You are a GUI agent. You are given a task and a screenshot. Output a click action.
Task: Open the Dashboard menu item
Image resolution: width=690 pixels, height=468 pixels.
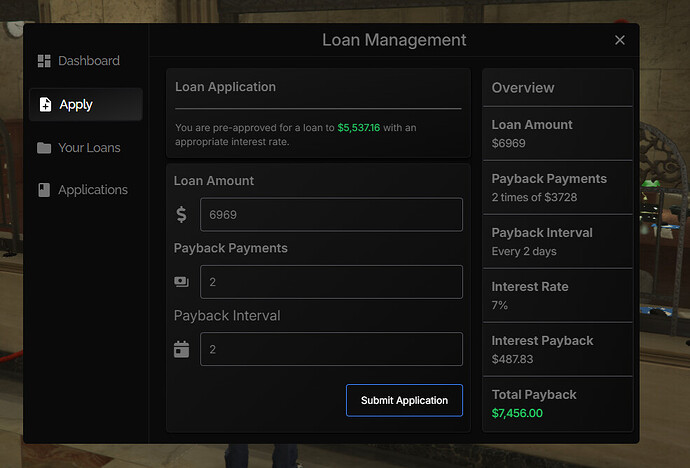coord(88,61)
